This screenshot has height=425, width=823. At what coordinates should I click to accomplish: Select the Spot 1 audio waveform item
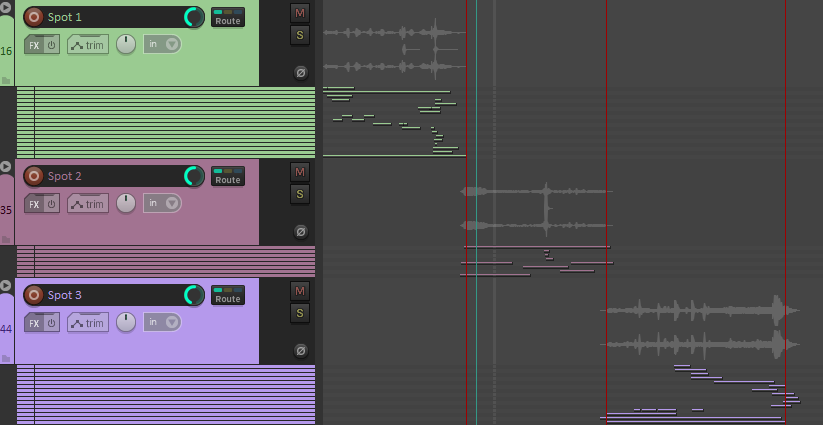(395, 50)
